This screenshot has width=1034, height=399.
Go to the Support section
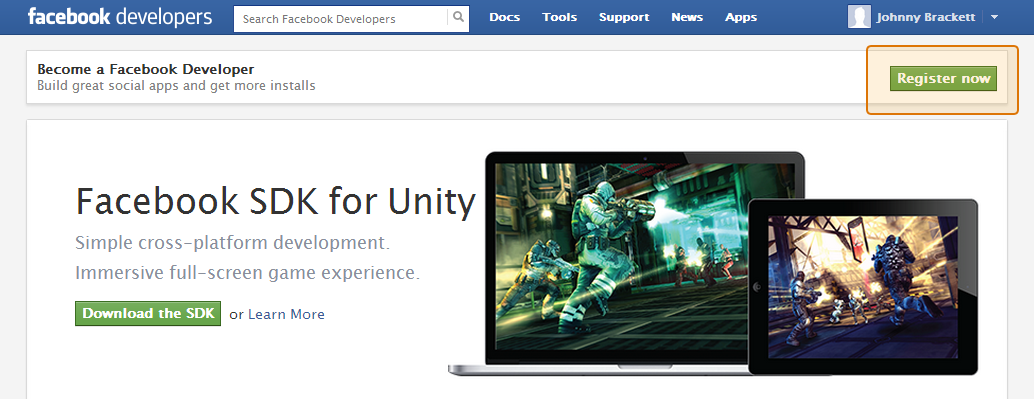pos(624,17)
